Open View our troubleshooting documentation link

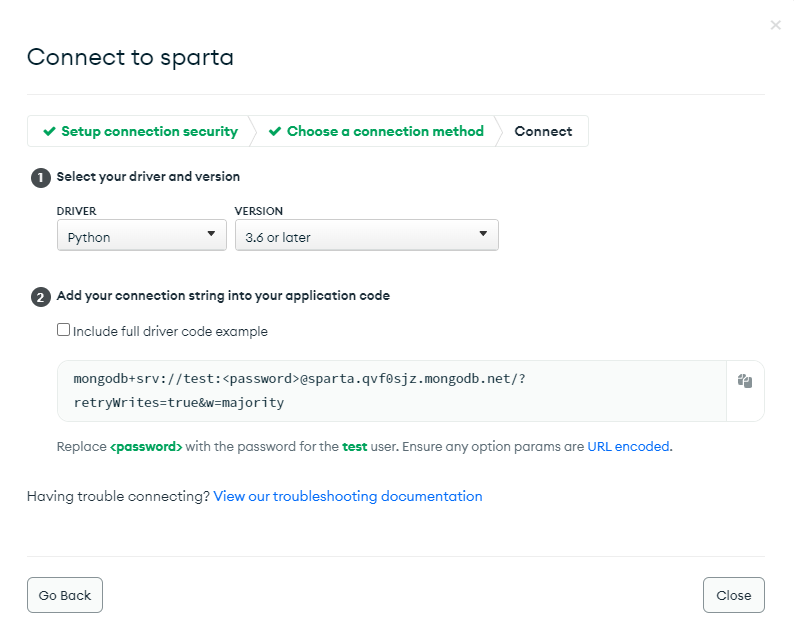click(348, 496)
